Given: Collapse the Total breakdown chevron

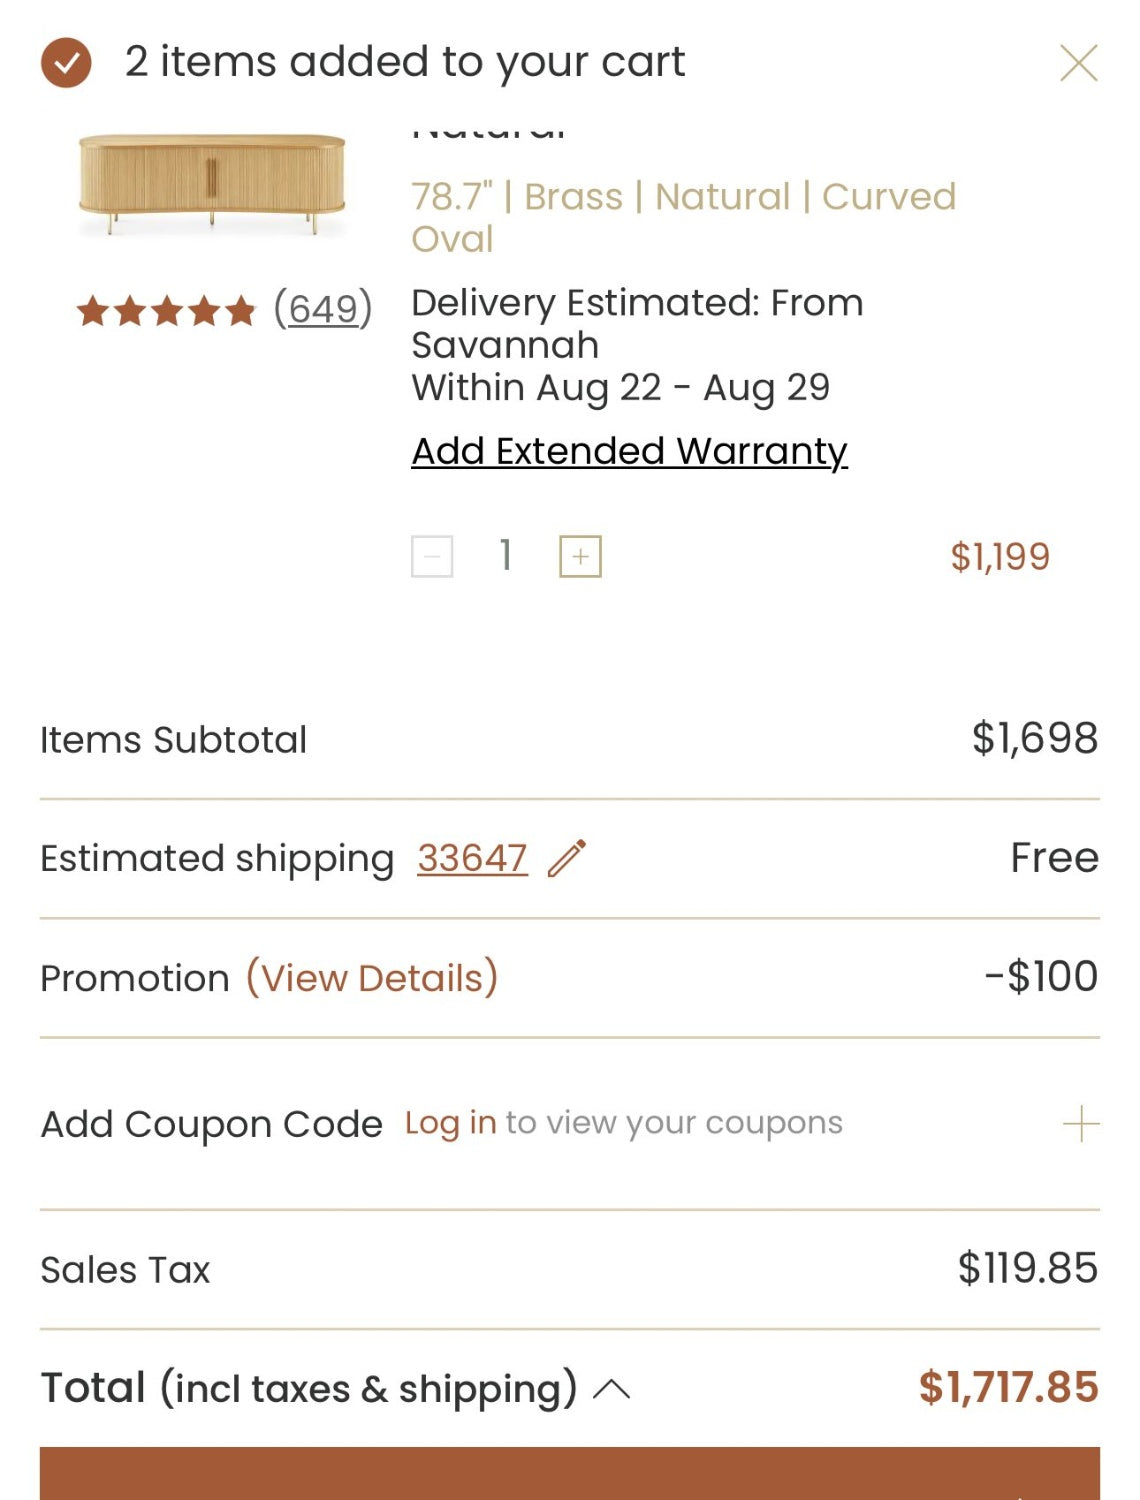Looking at the screenshot, I should pos(612,1389).
